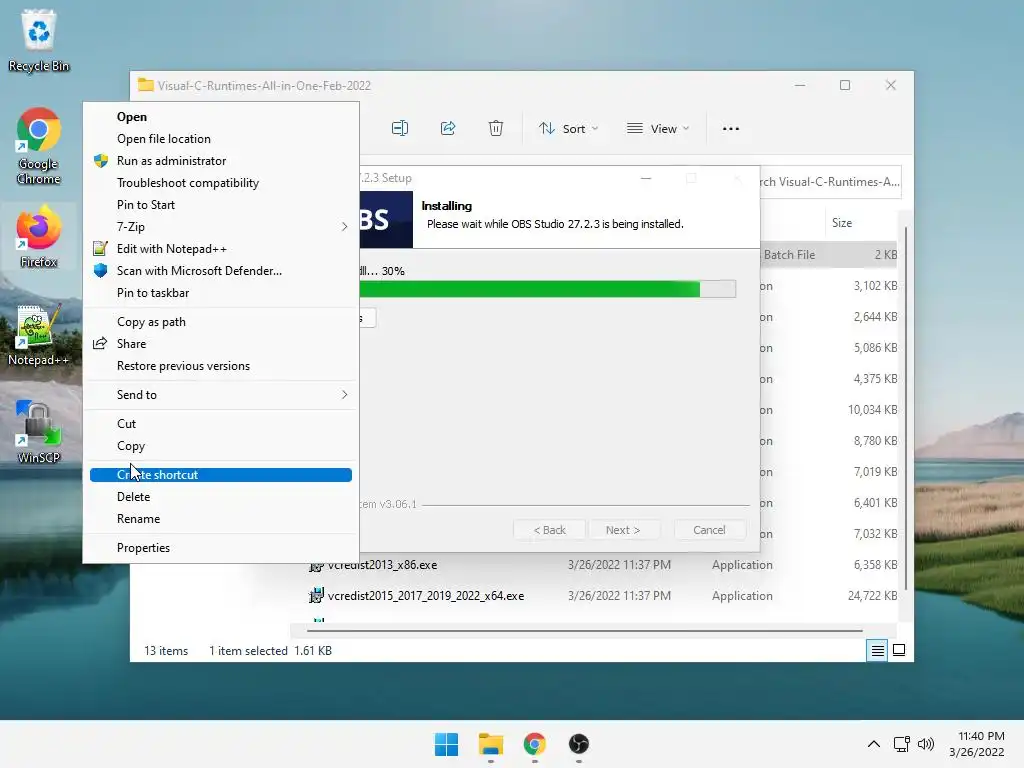Click the Run as administrator shield icon
This screenshot has height=768, width=1024.
point(101,161)
